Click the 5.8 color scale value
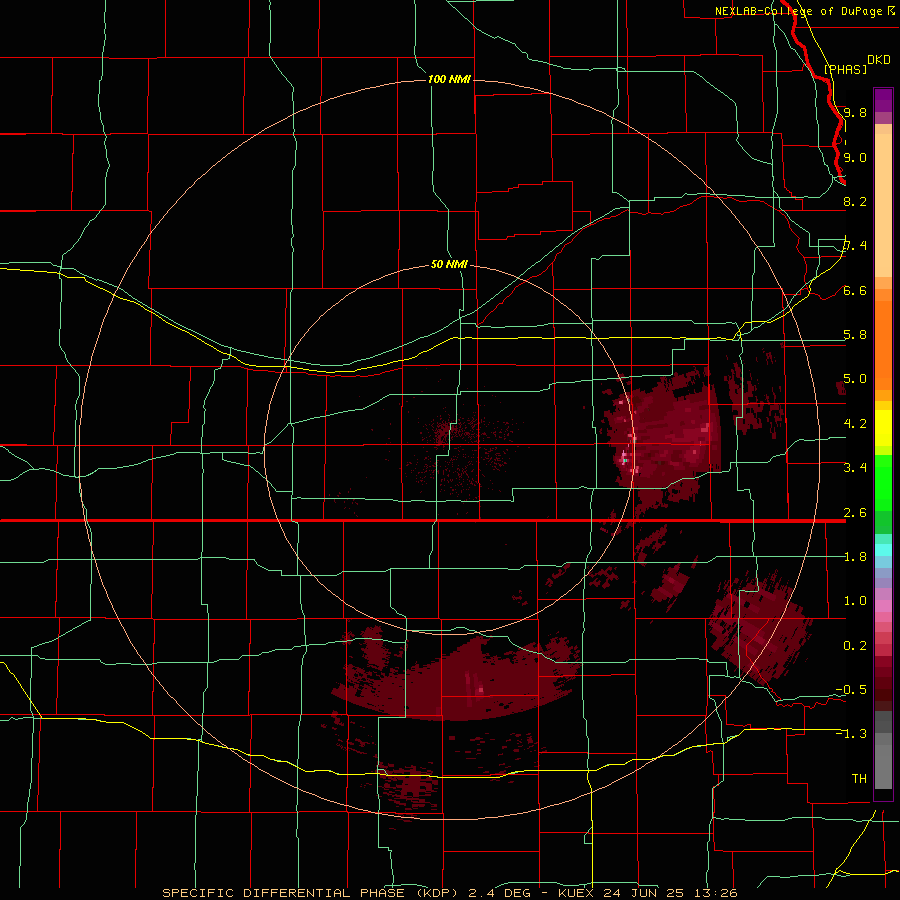The image size is (900, 900). pos(855,335)
